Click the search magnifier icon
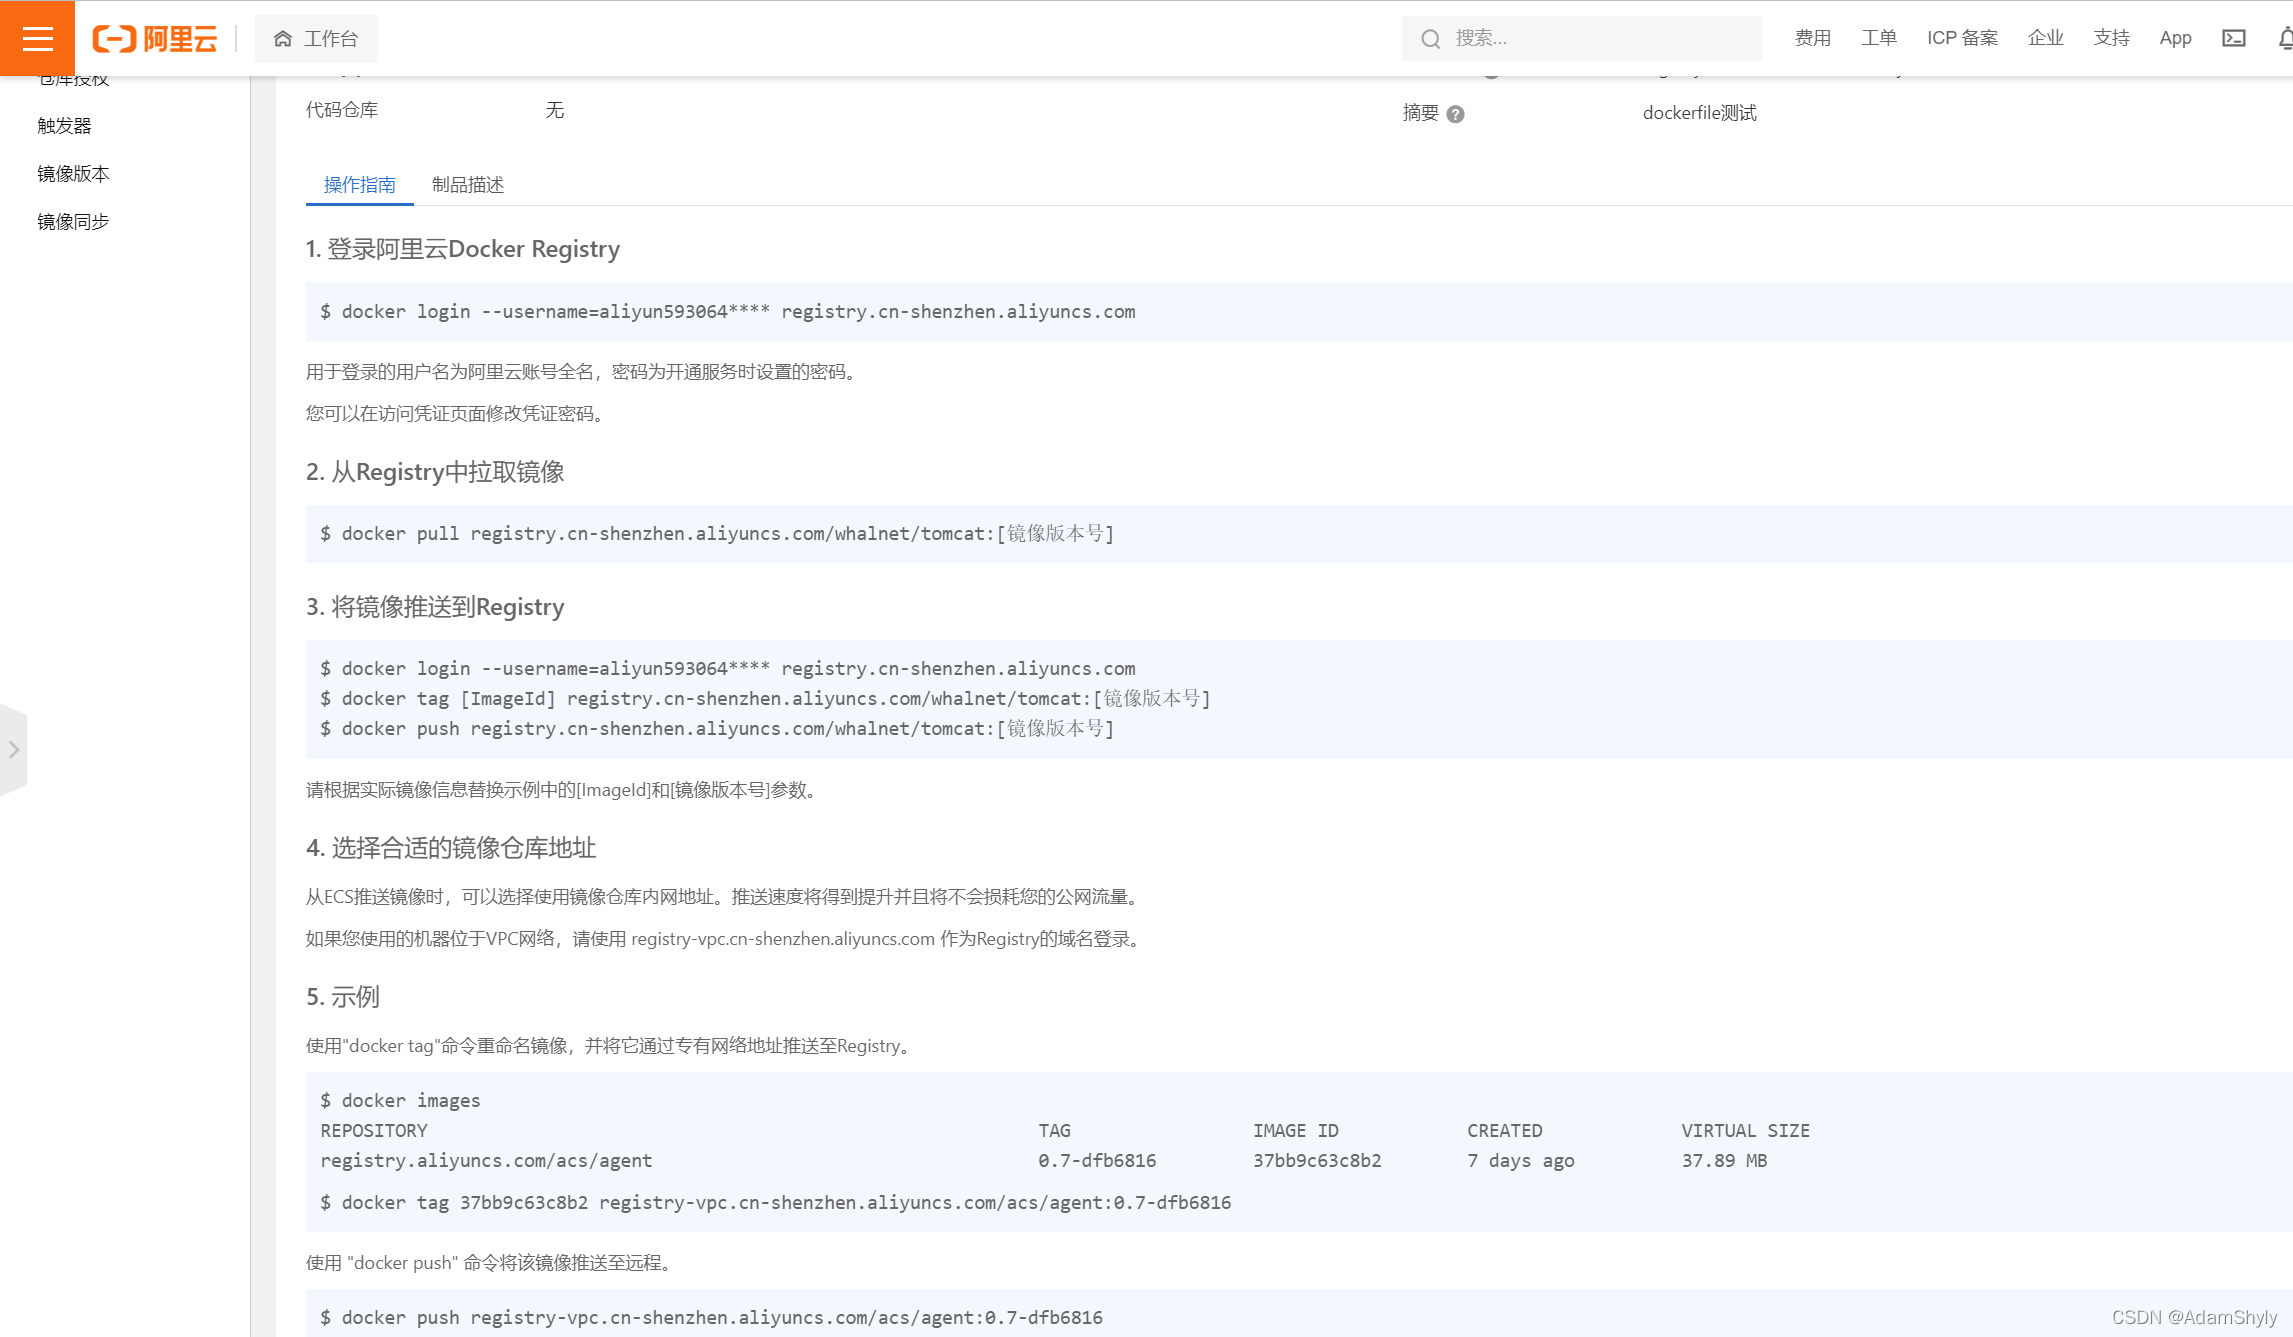Screen dimensions: 2293x1337 point(1431,39)
